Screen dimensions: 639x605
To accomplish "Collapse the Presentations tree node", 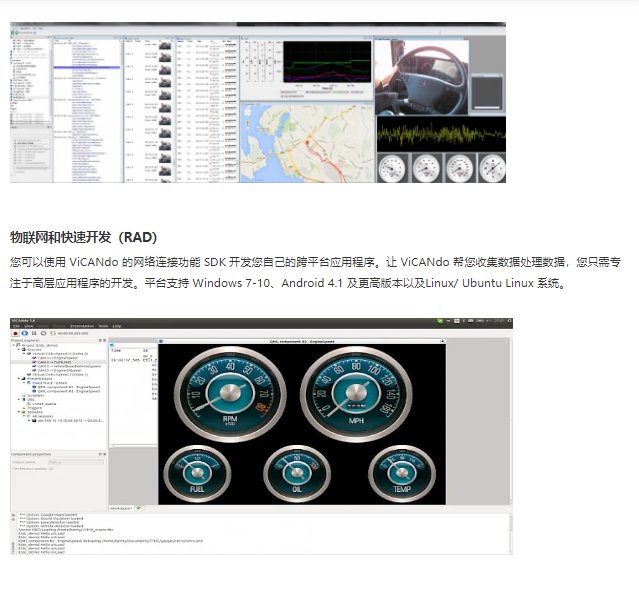I will click(x=17, y=379).
